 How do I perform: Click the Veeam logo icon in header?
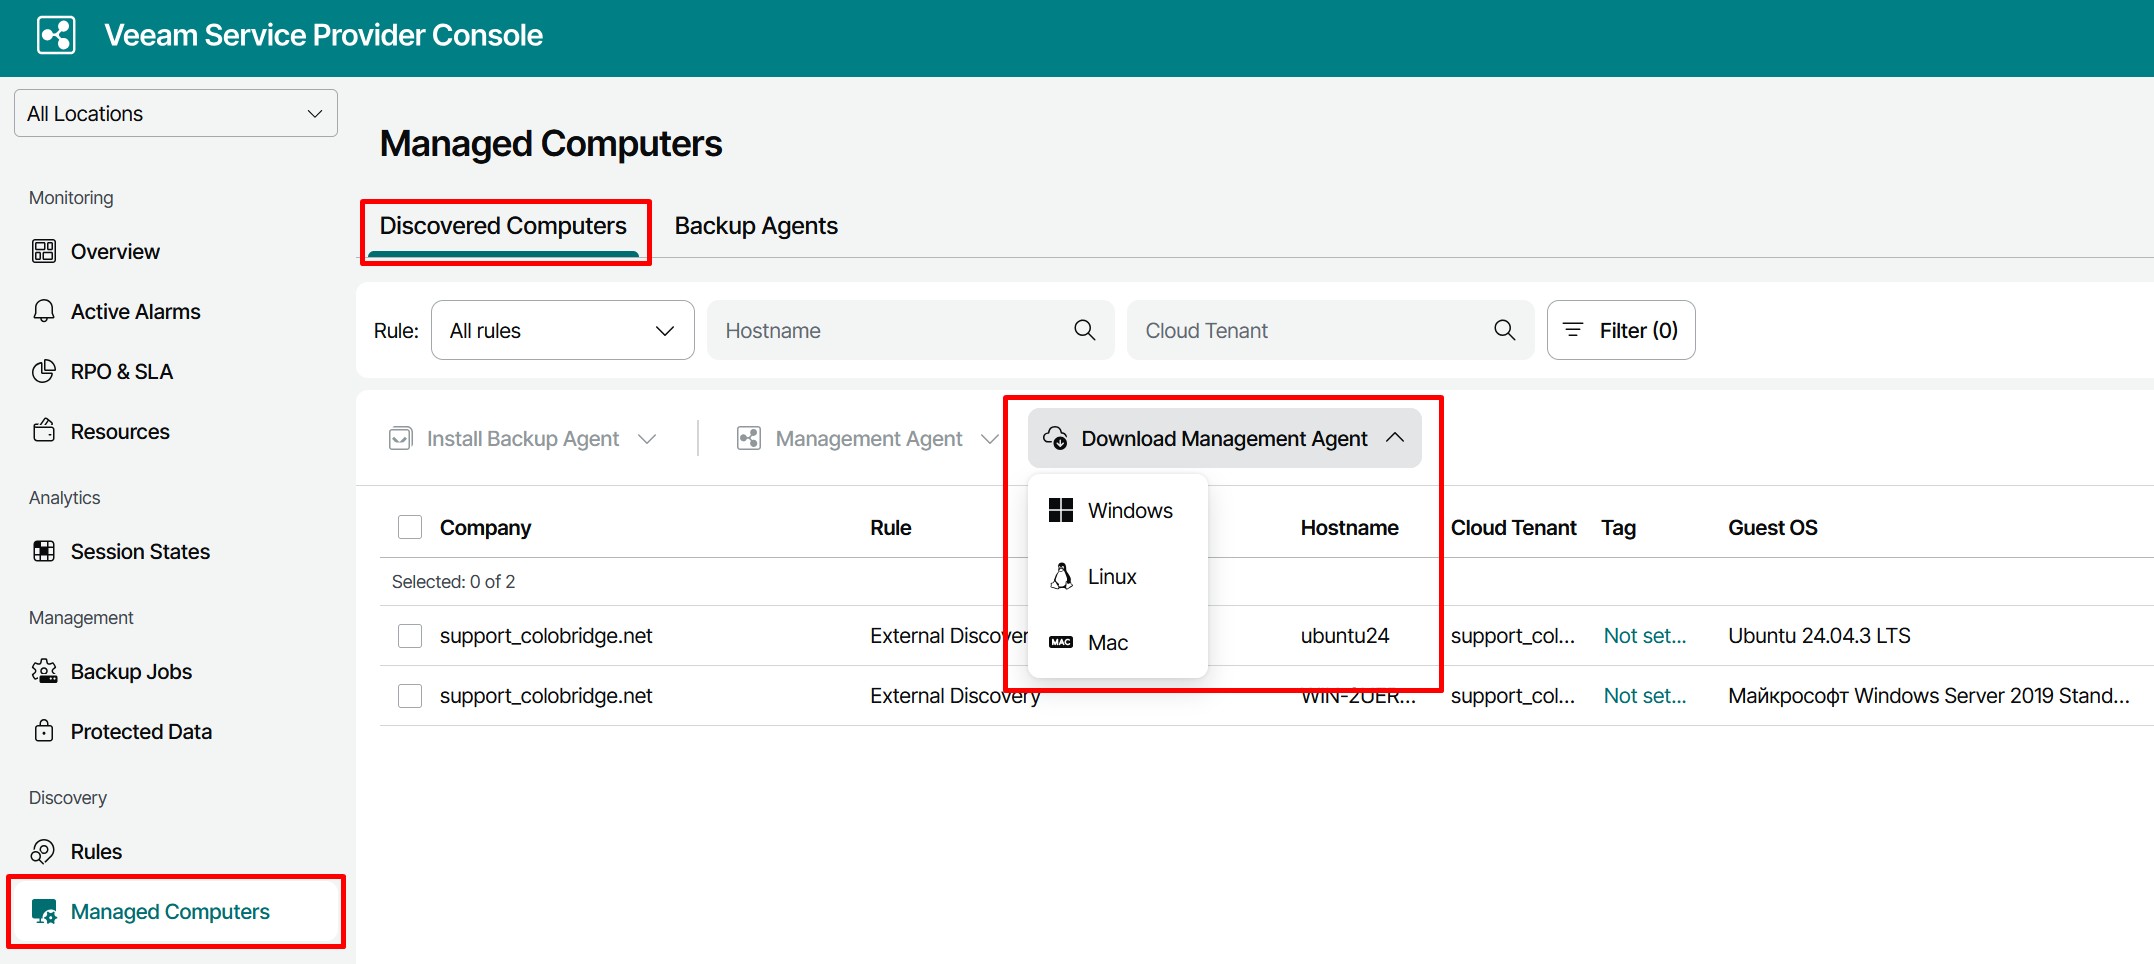(x=56, y=35)
